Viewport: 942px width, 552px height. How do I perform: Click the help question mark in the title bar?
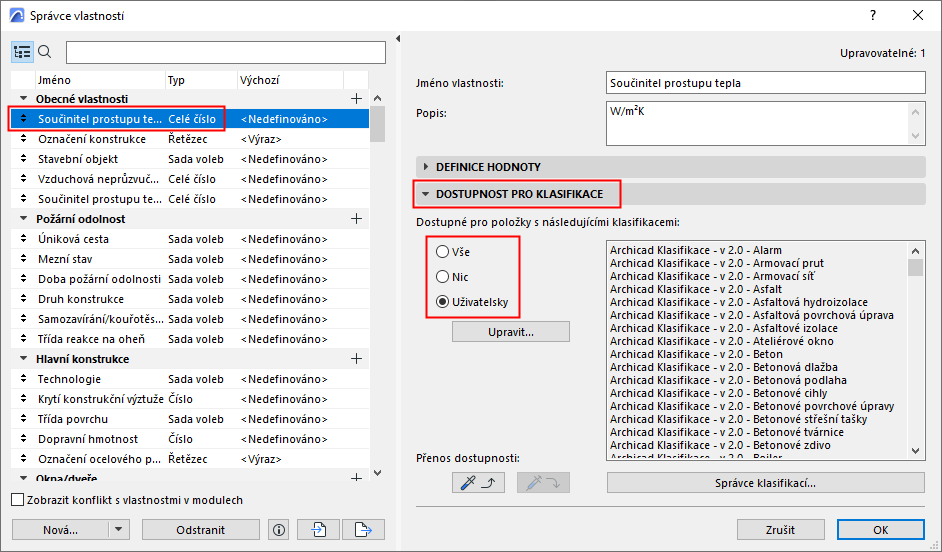click(x=873, y=16)
